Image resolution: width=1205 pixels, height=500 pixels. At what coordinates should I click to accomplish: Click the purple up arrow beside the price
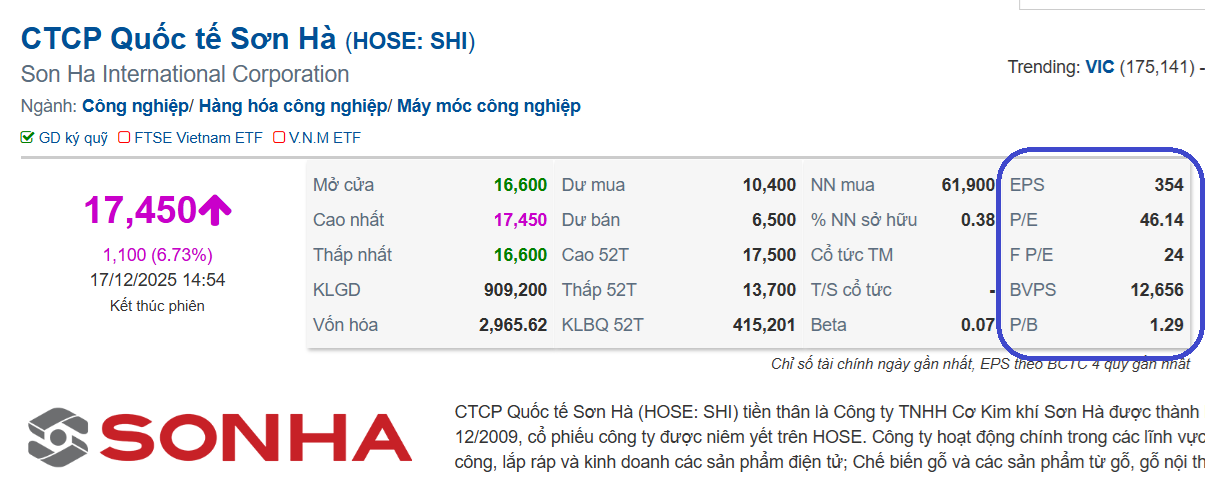click(x=215, y=210)
